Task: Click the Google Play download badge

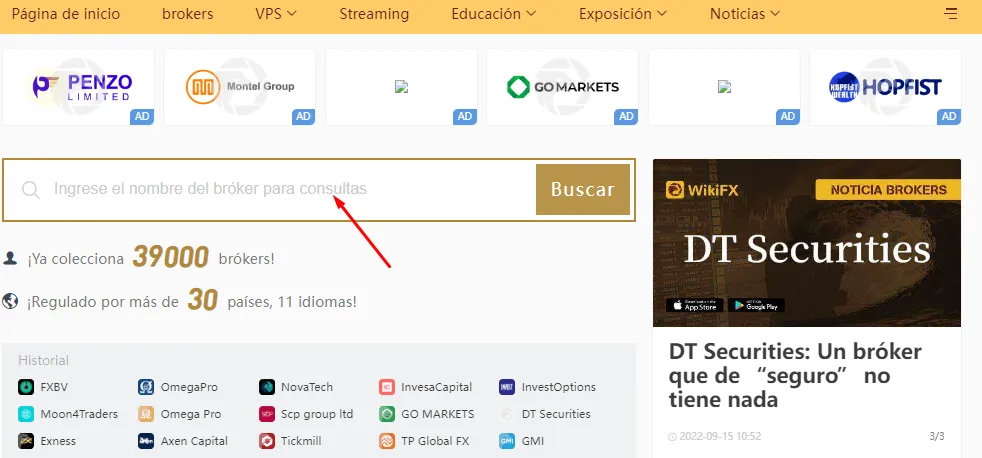Action: tap(756, 305)
